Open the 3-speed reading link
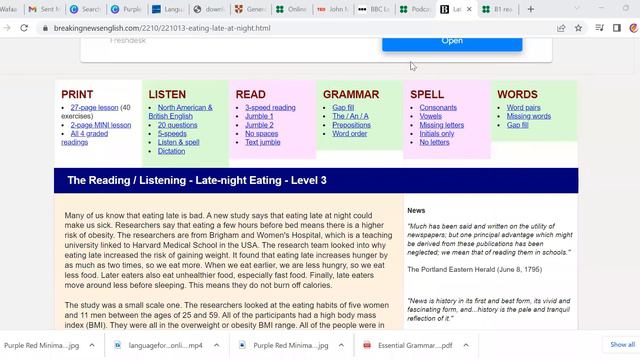This screenshot has width=640, height=360. pos(270,108)
